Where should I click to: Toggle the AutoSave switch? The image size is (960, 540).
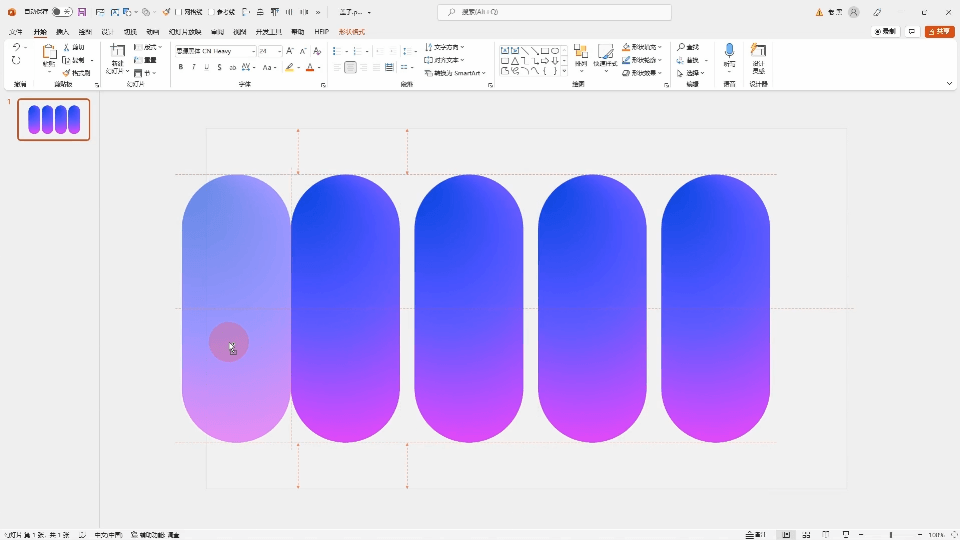click(x=61, y=12)
